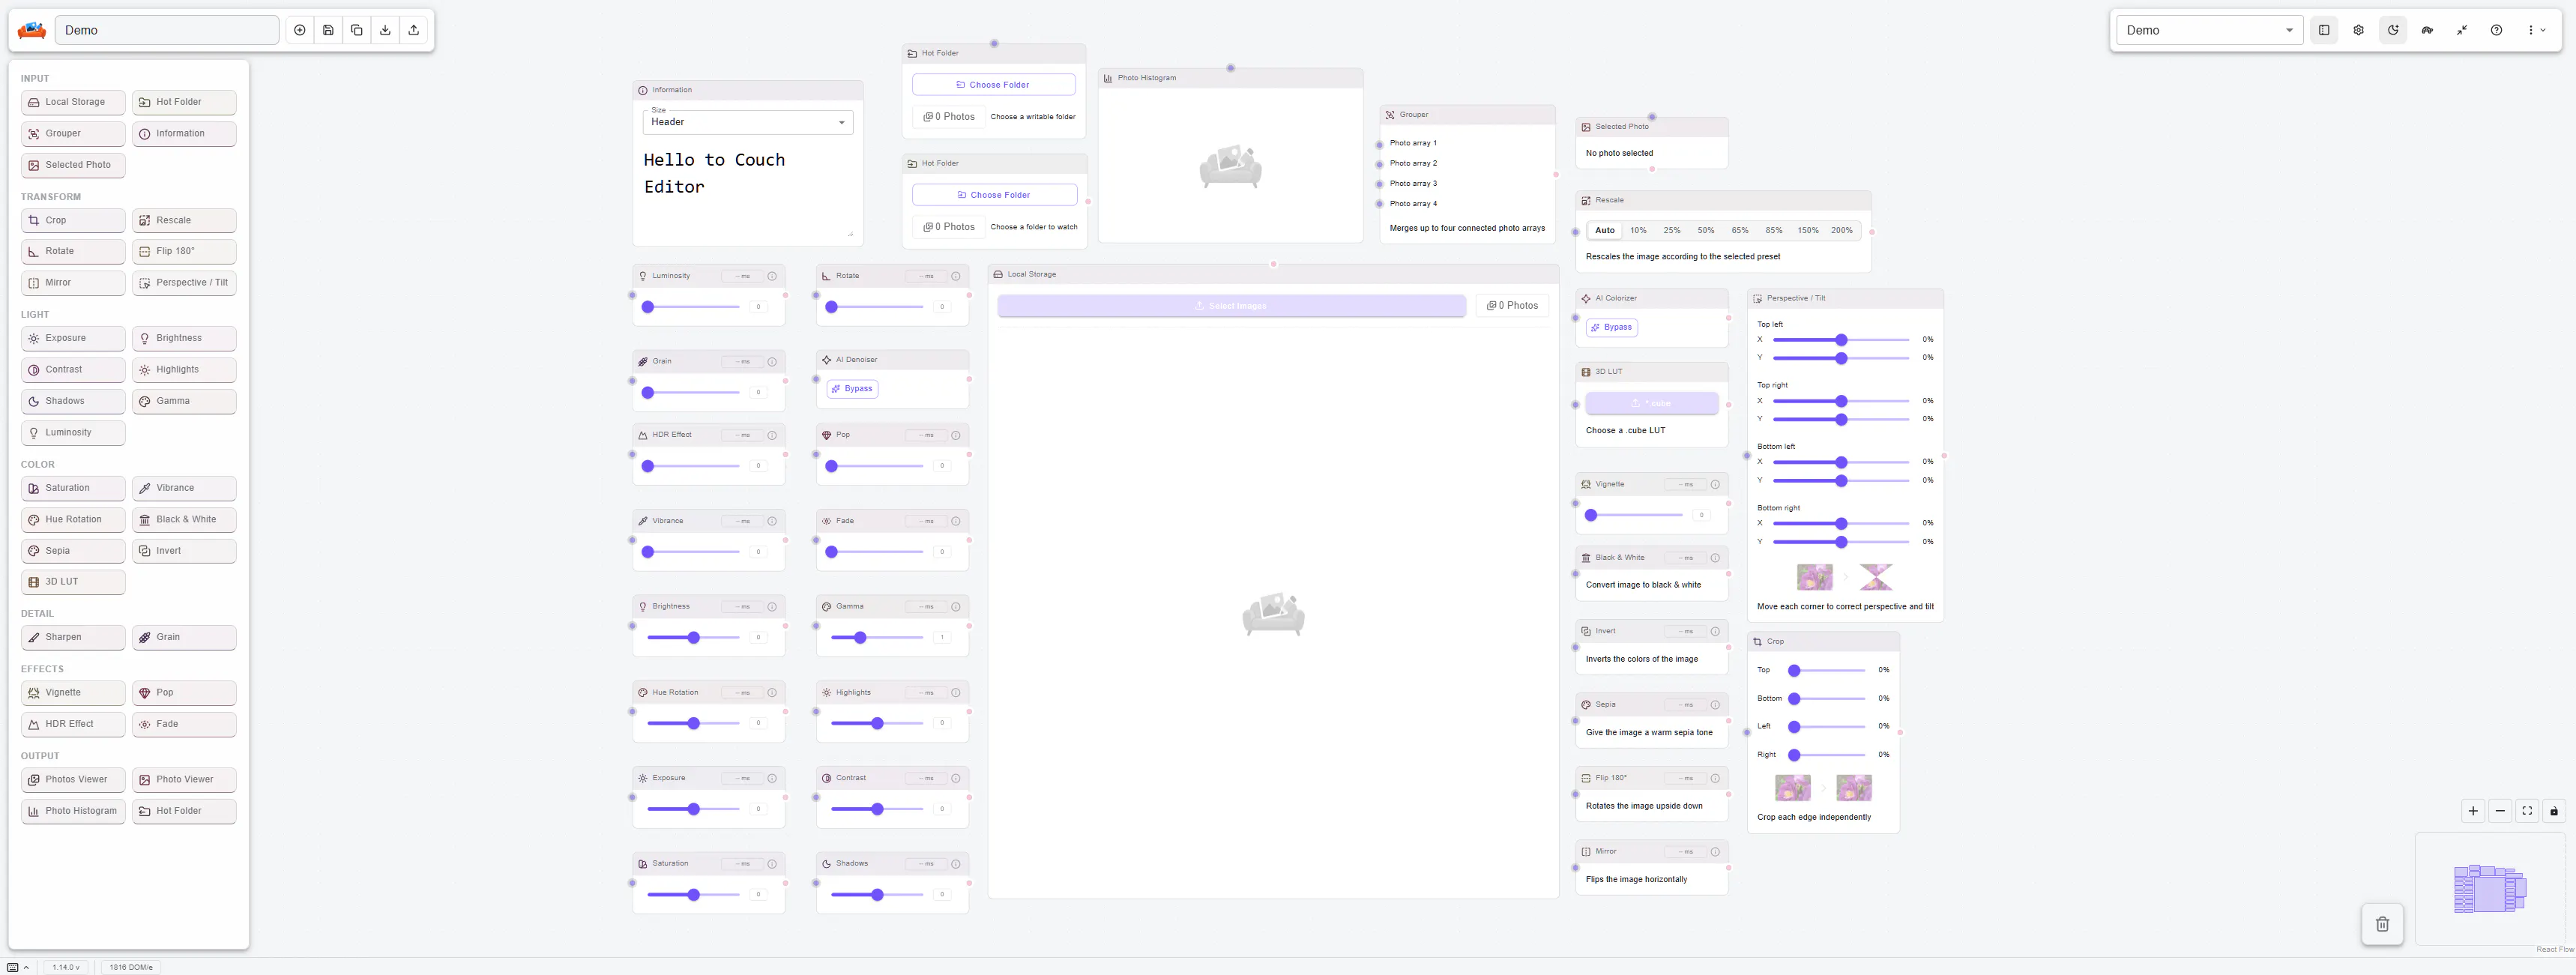The image size is (2576, 975).
Task: Click info icon on HDR Effect node header
Action: tap(772, 435)
